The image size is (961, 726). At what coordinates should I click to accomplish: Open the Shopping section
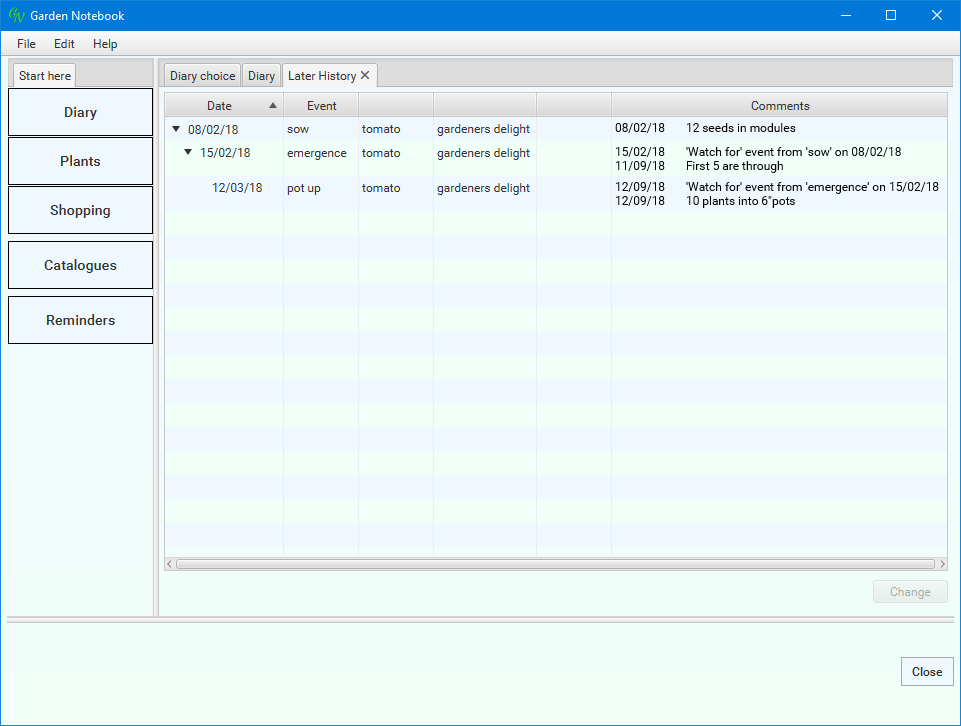click(80, 210)
